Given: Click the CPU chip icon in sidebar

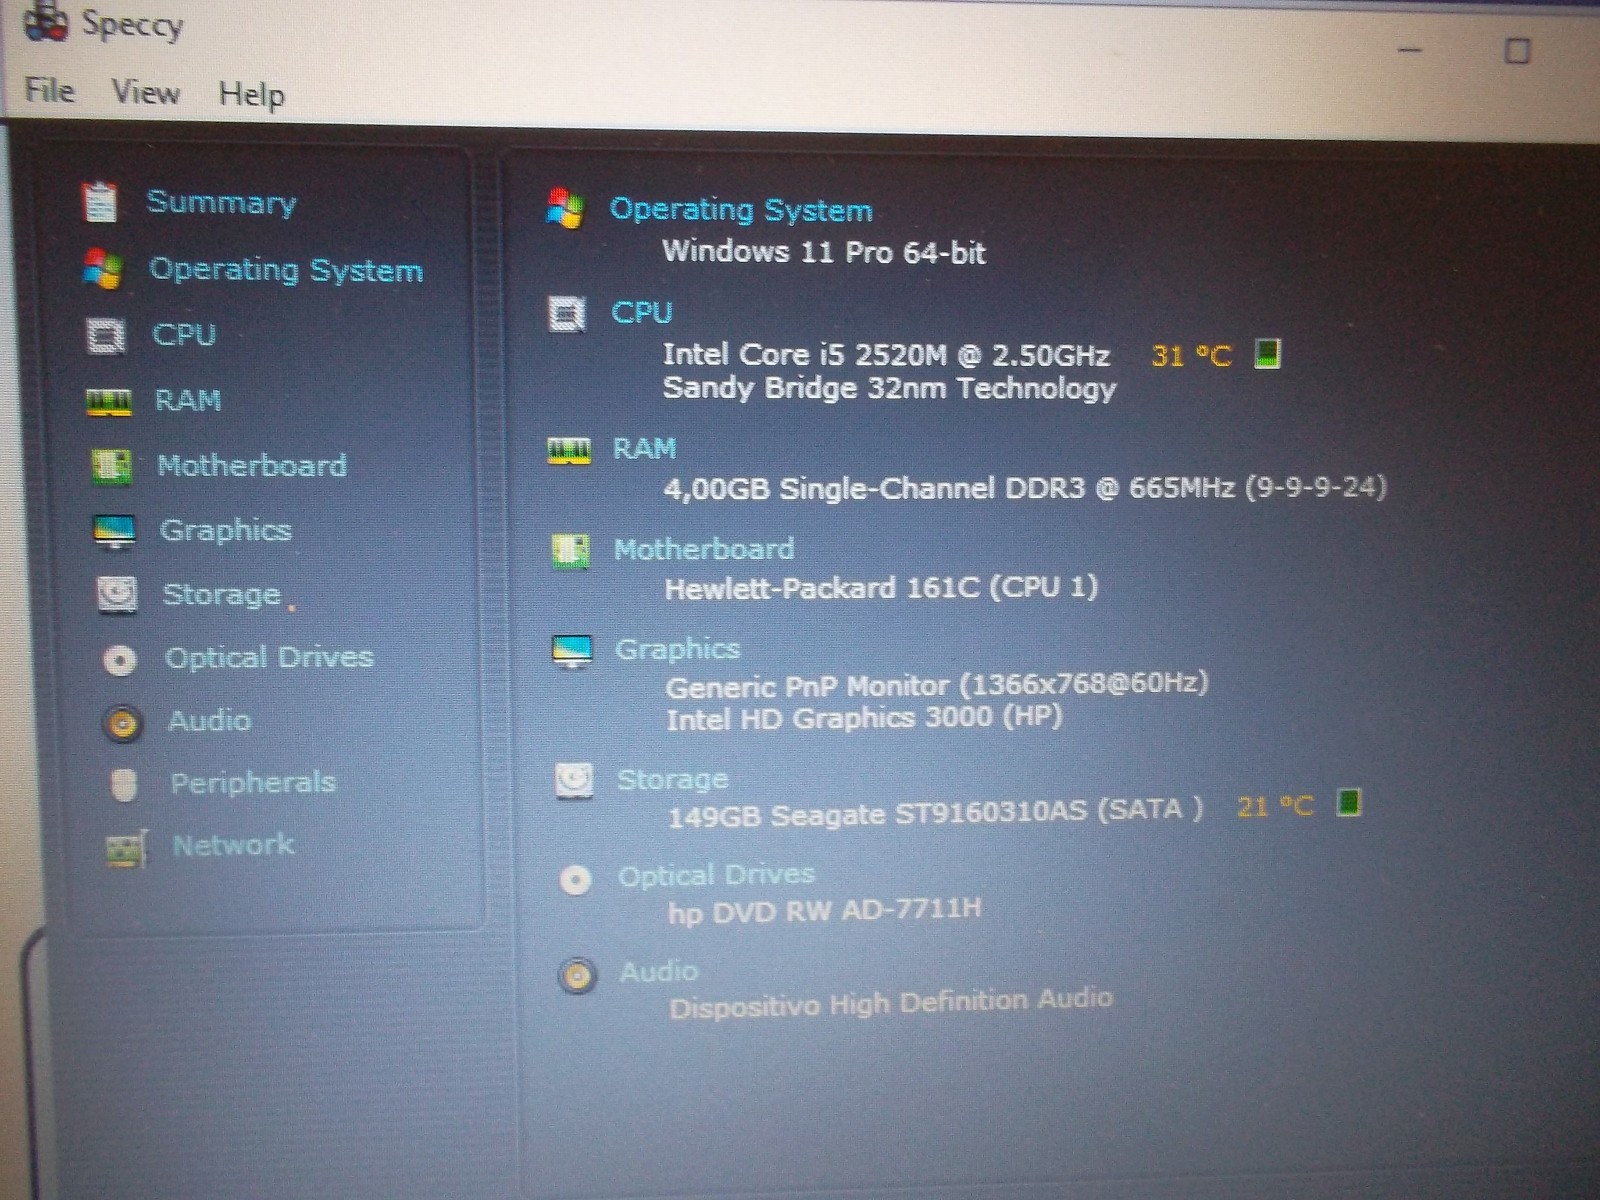Looking at the screenshot, I should point(106,335).
